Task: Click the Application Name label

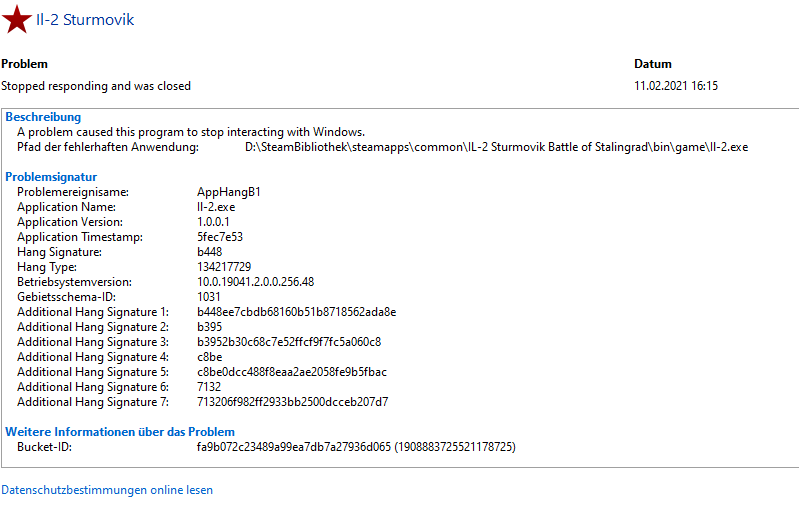Action: pos(66,207)
